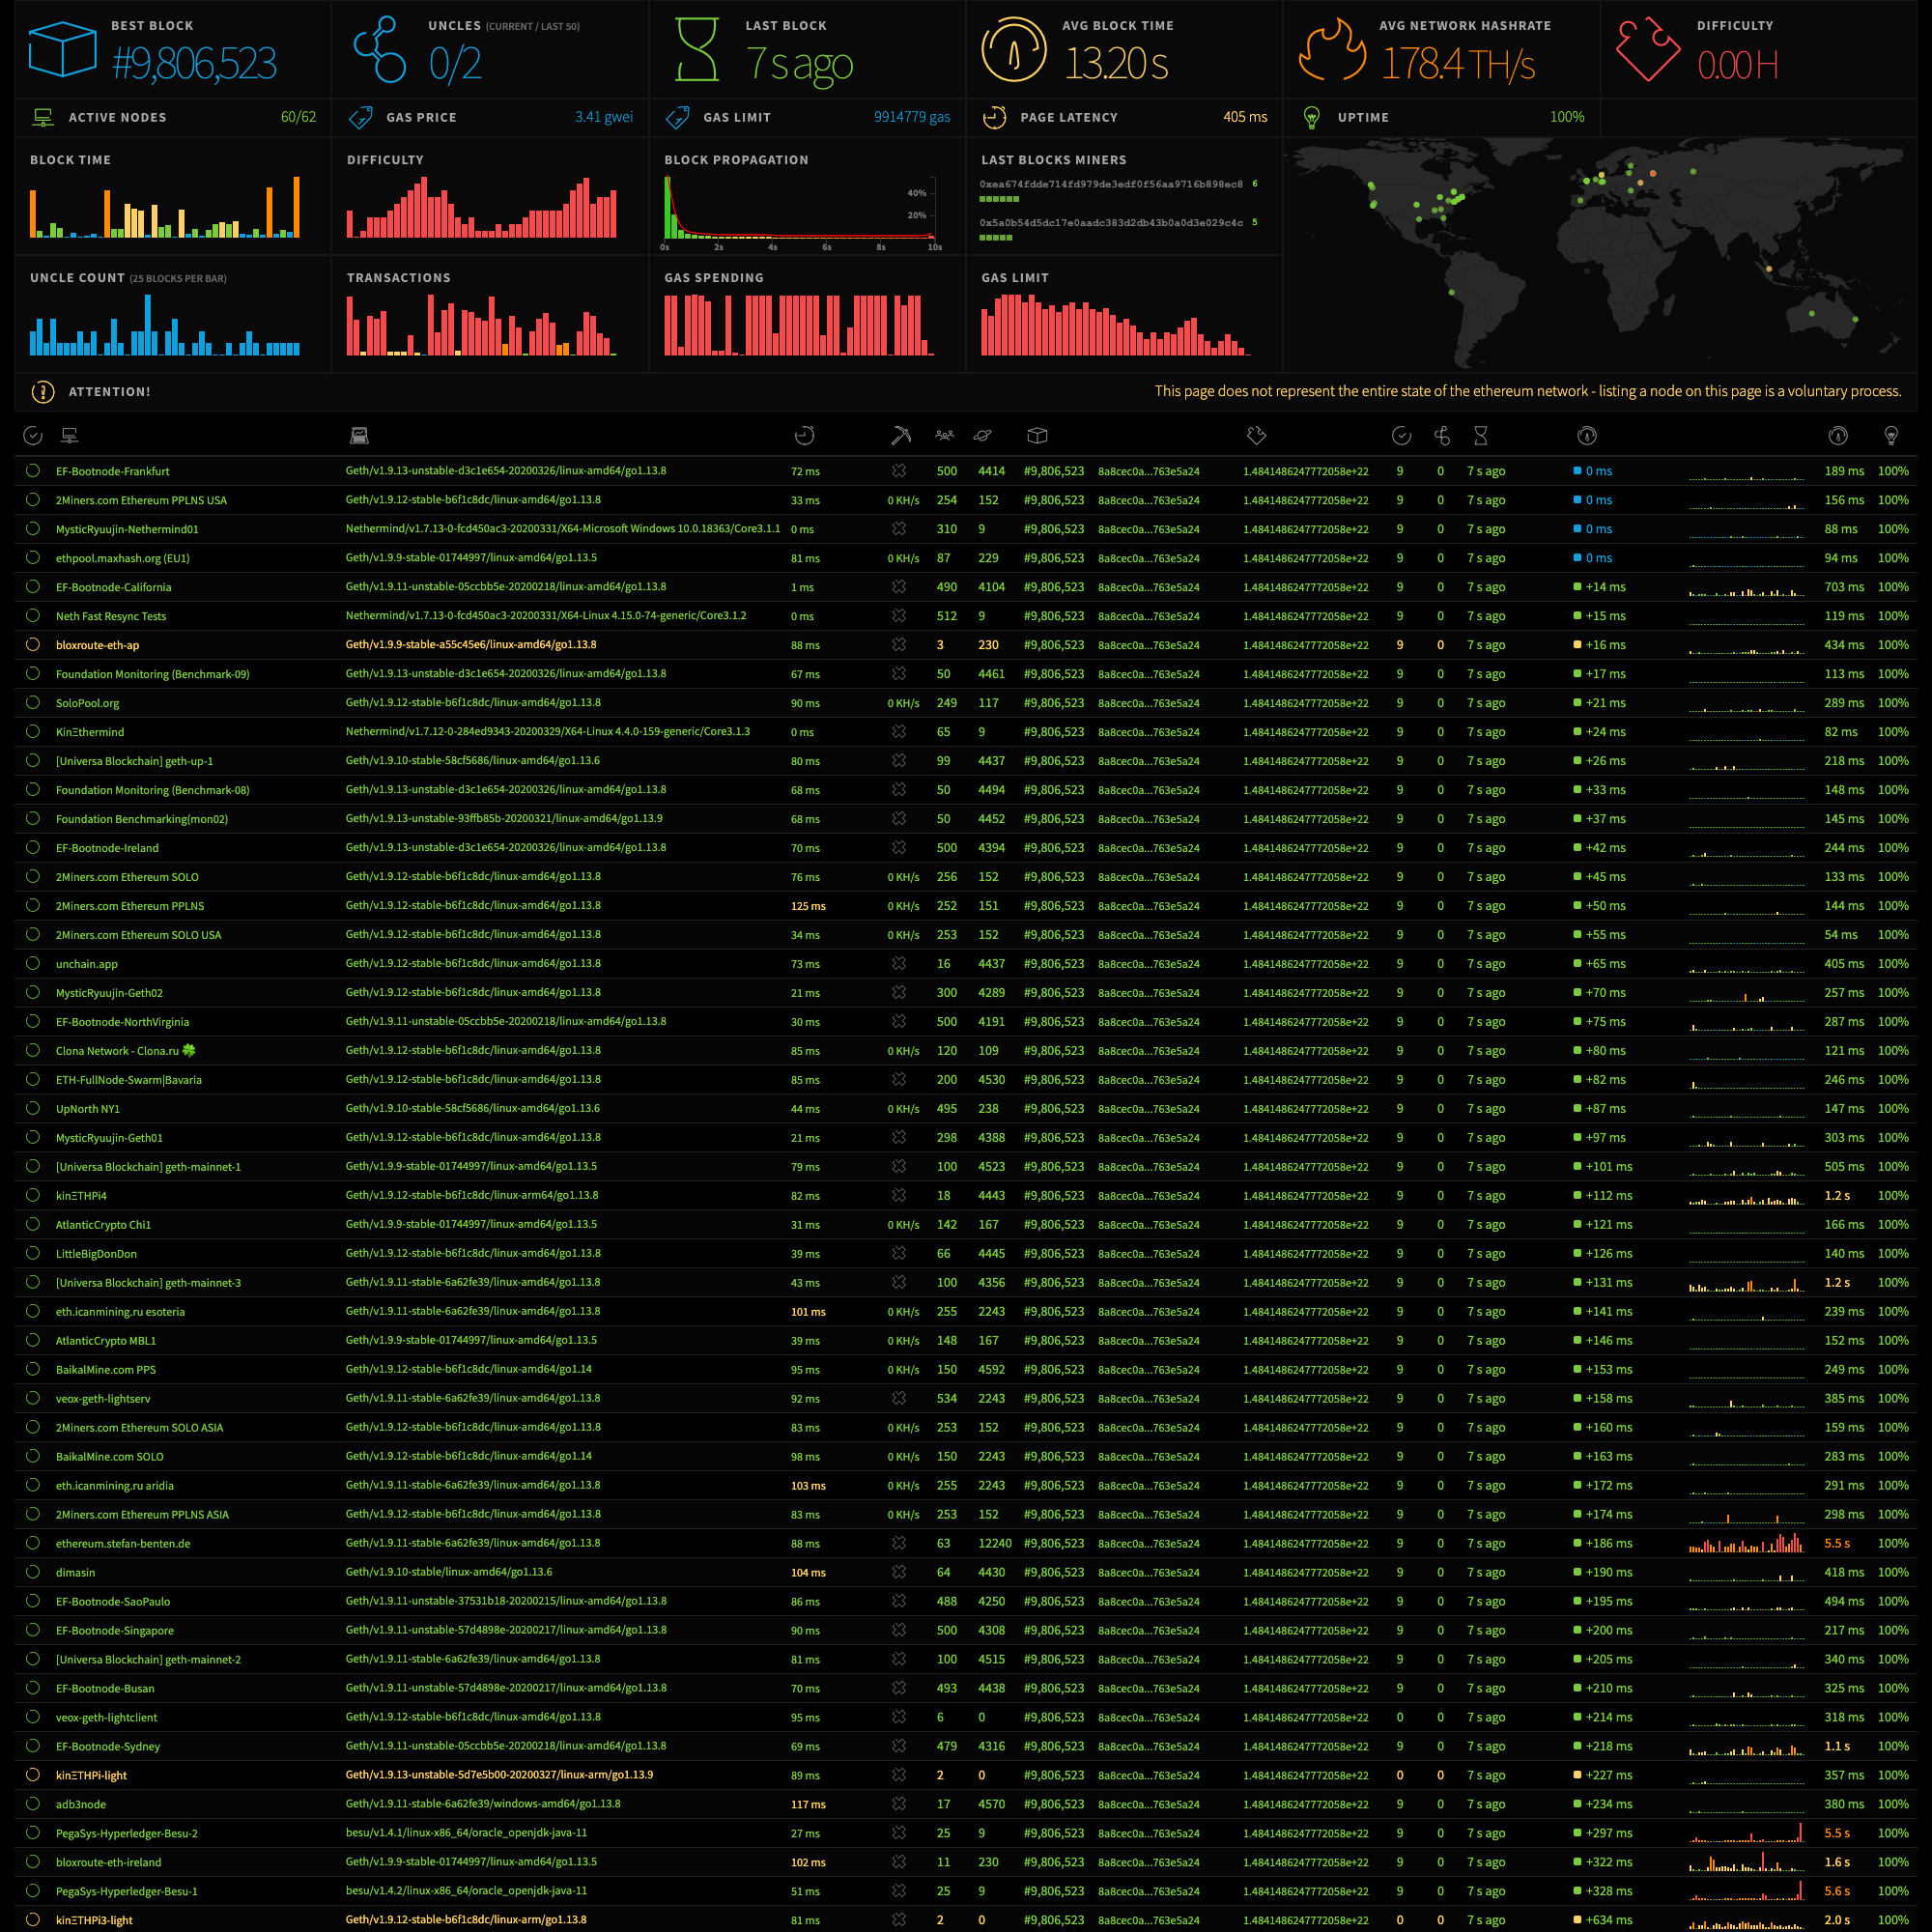Sort by node name monitor icon

(70, 435)
